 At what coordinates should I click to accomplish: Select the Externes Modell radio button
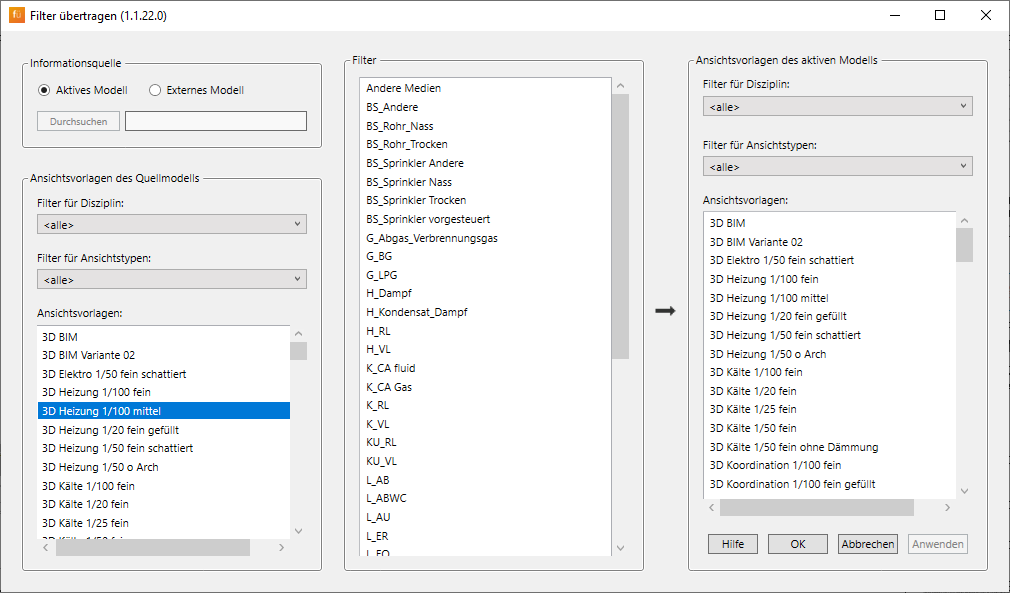click(155, 90)
